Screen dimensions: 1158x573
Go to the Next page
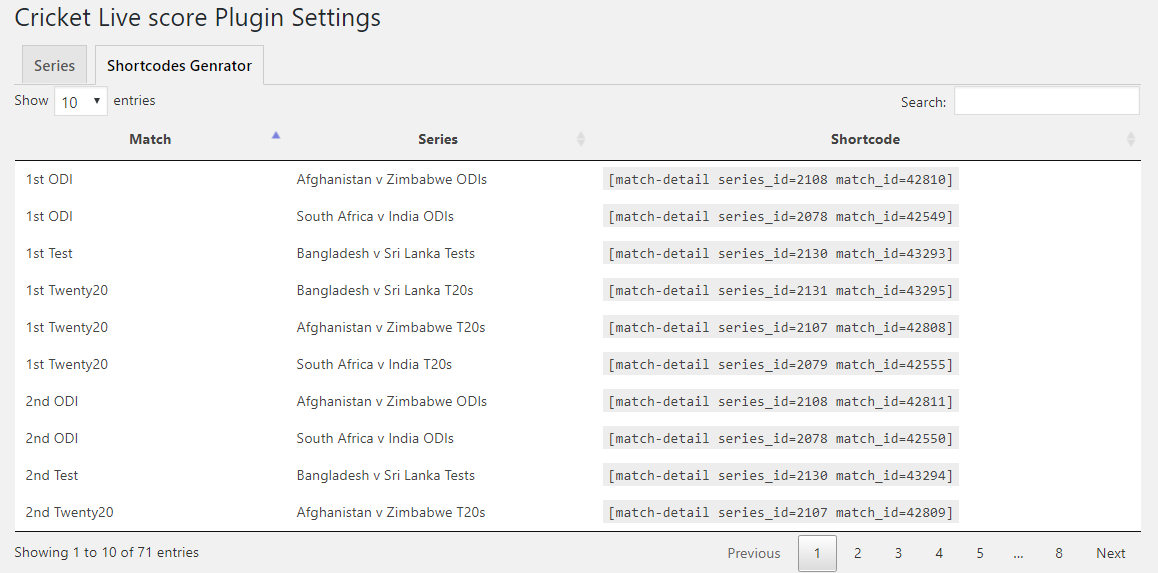click(1110, 553)
